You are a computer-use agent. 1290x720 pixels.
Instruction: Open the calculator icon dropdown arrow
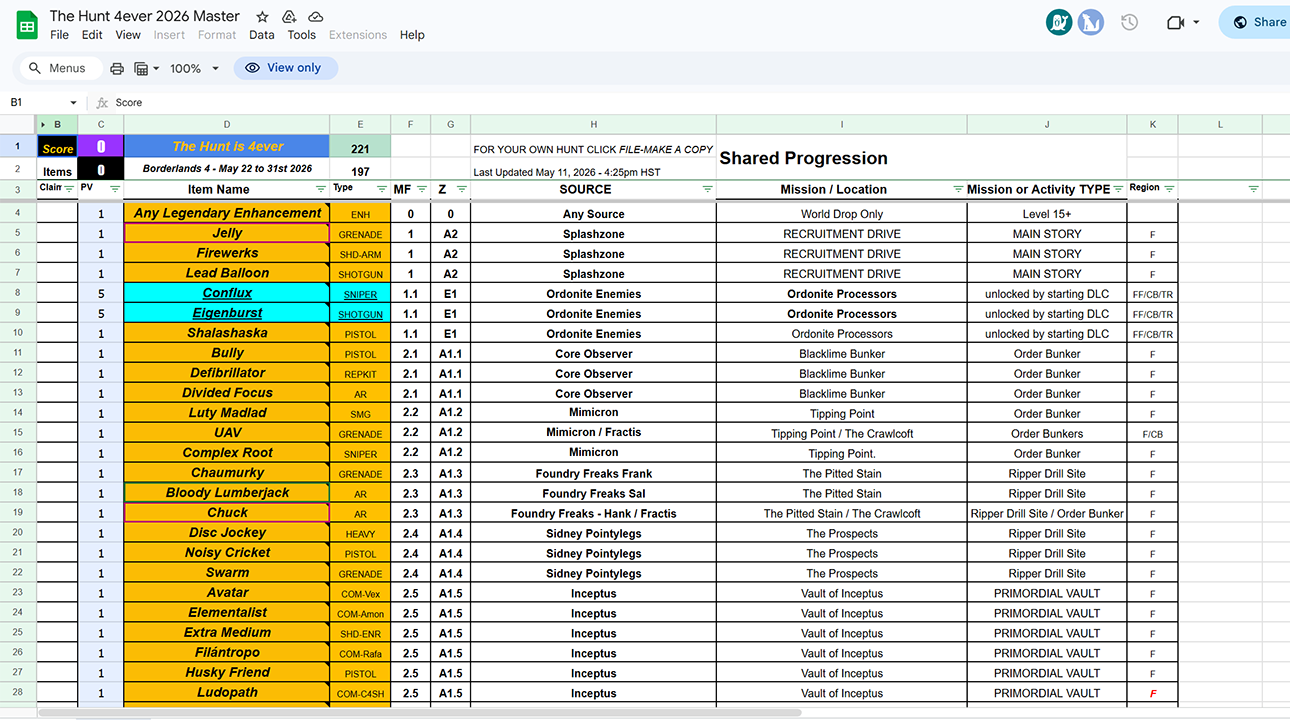pos(155,68)
